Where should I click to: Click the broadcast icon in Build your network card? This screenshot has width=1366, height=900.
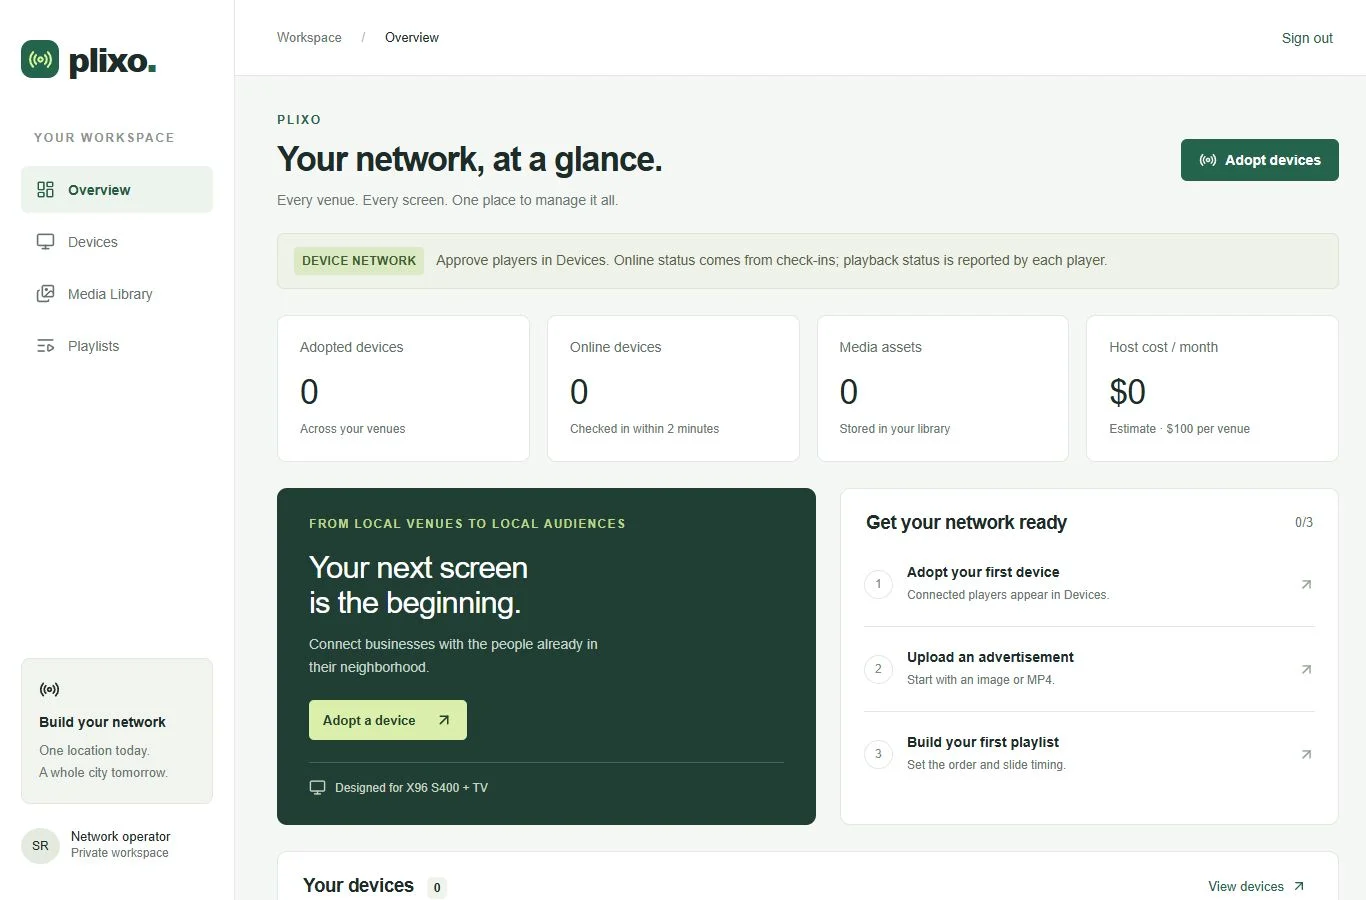[49, 689]
